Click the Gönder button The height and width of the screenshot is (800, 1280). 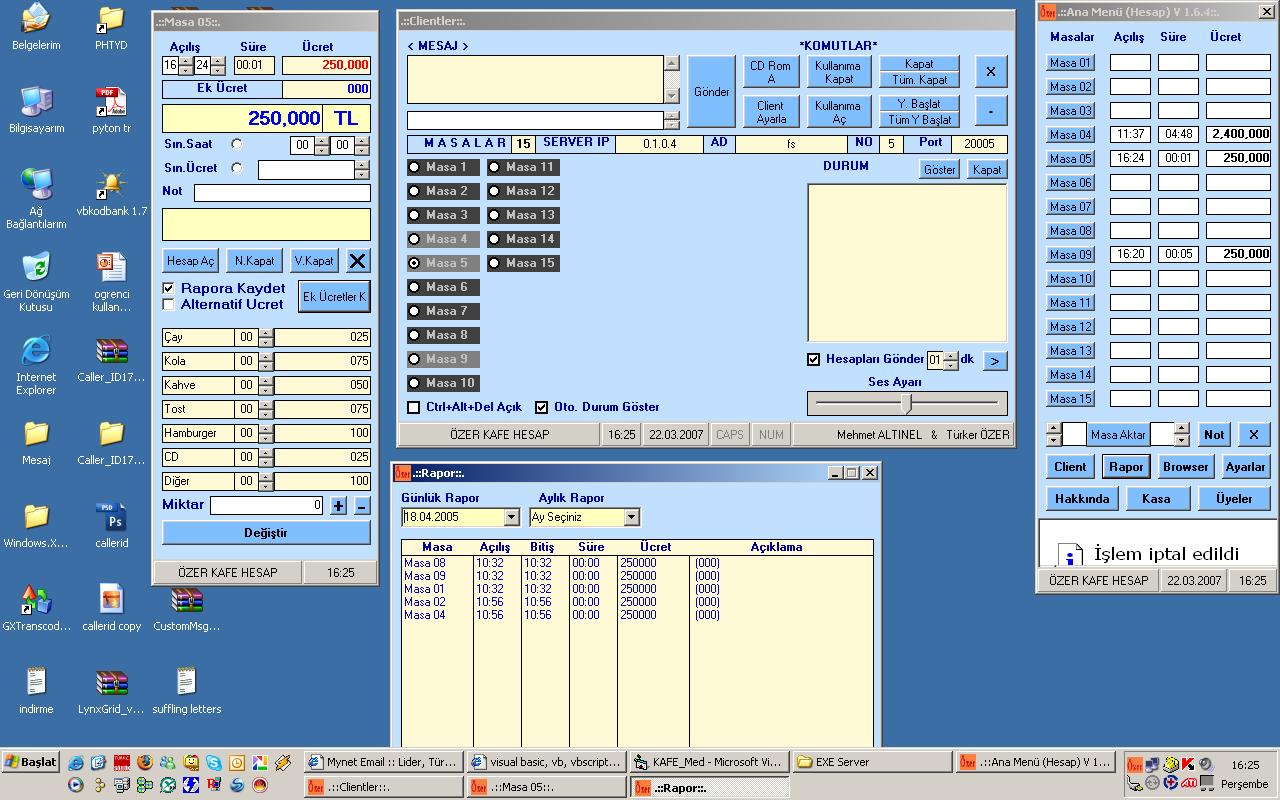click(x=711, y=91)
